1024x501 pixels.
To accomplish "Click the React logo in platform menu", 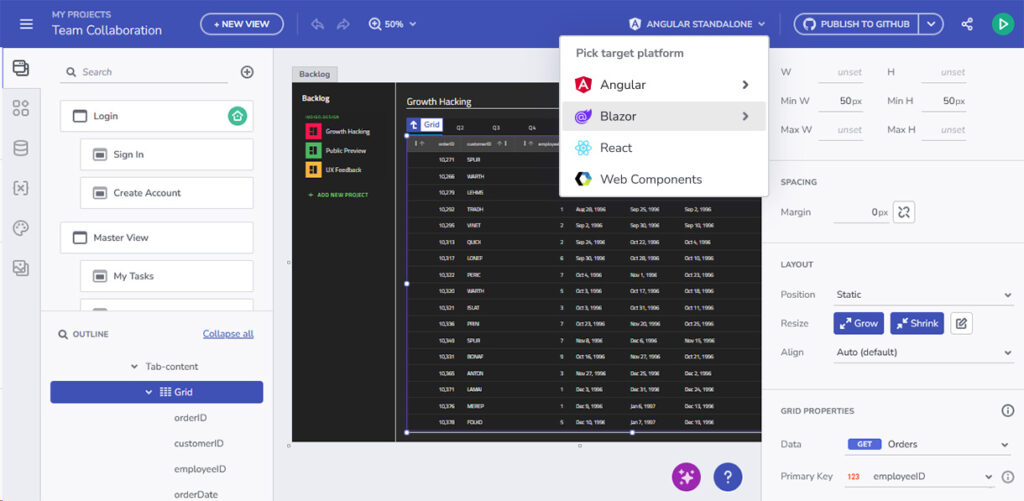I will (x=583, y=148).
